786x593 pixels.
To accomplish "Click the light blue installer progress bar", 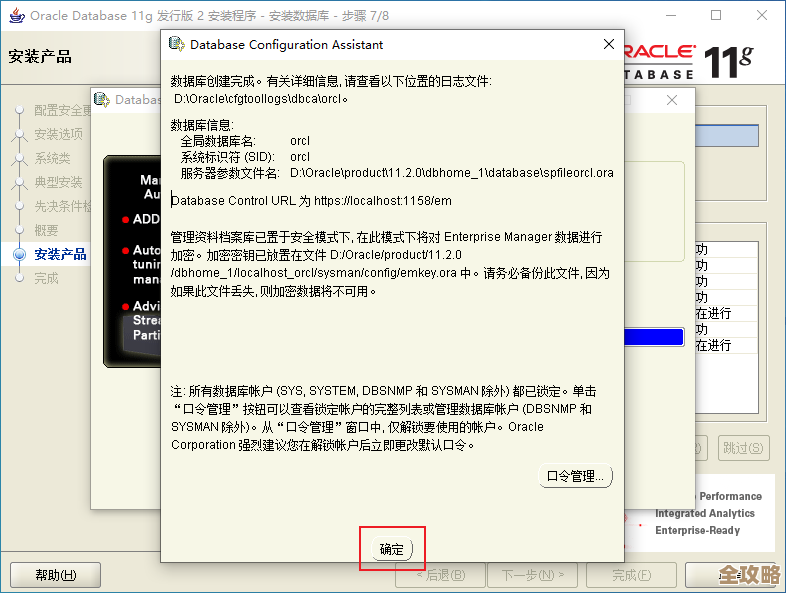I will point(727,135).
